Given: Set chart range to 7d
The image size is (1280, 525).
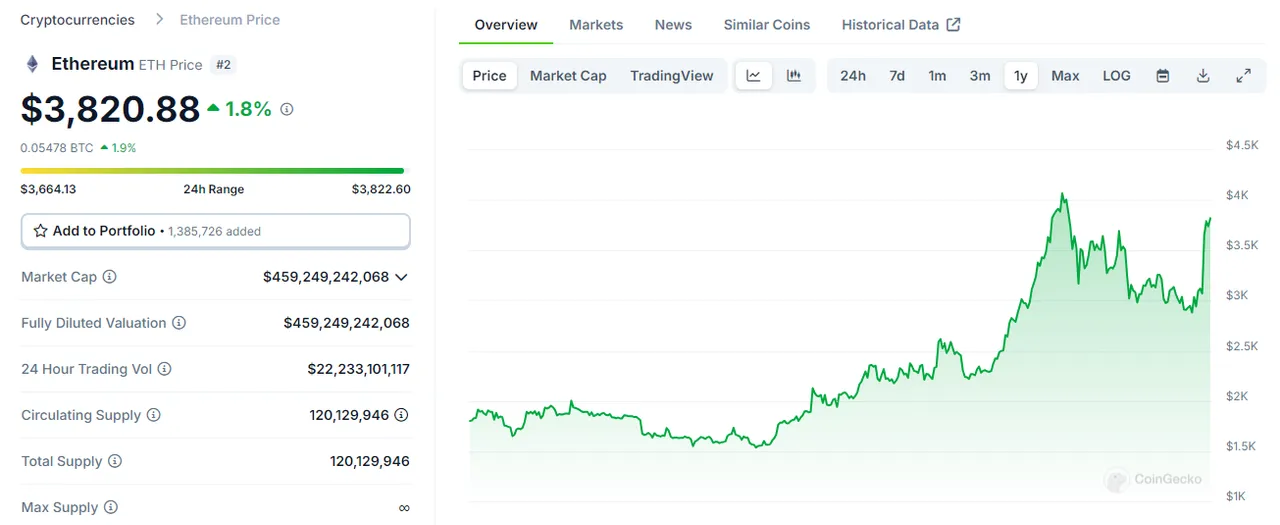Looking at the screenshot, I should tap(897, 76).
